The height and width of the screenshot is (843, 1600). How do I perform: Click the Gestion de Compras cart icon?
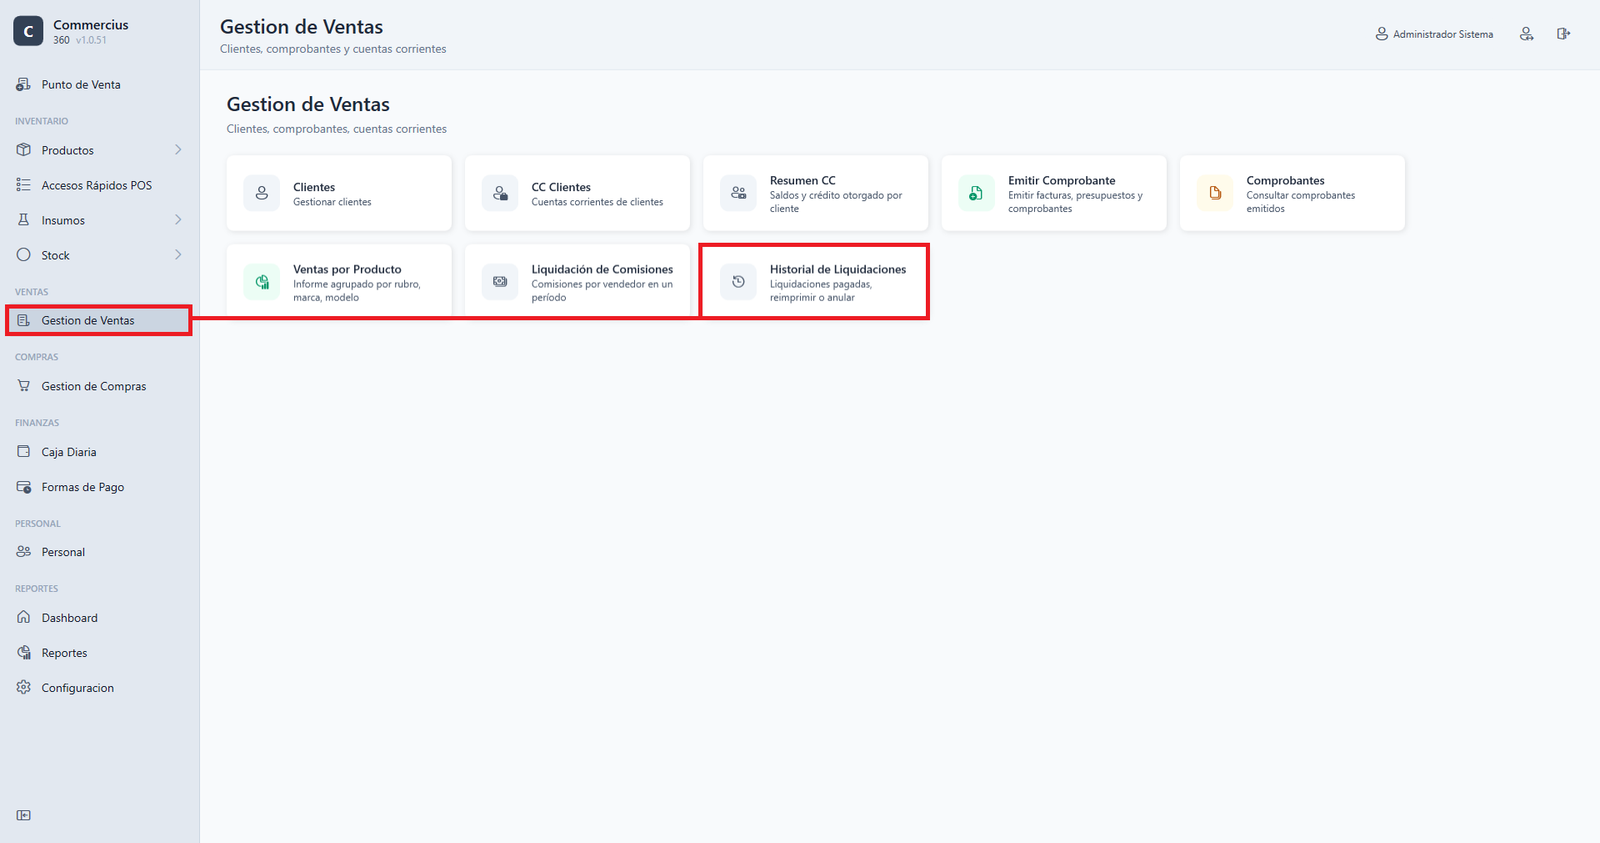tap(23, 386)
